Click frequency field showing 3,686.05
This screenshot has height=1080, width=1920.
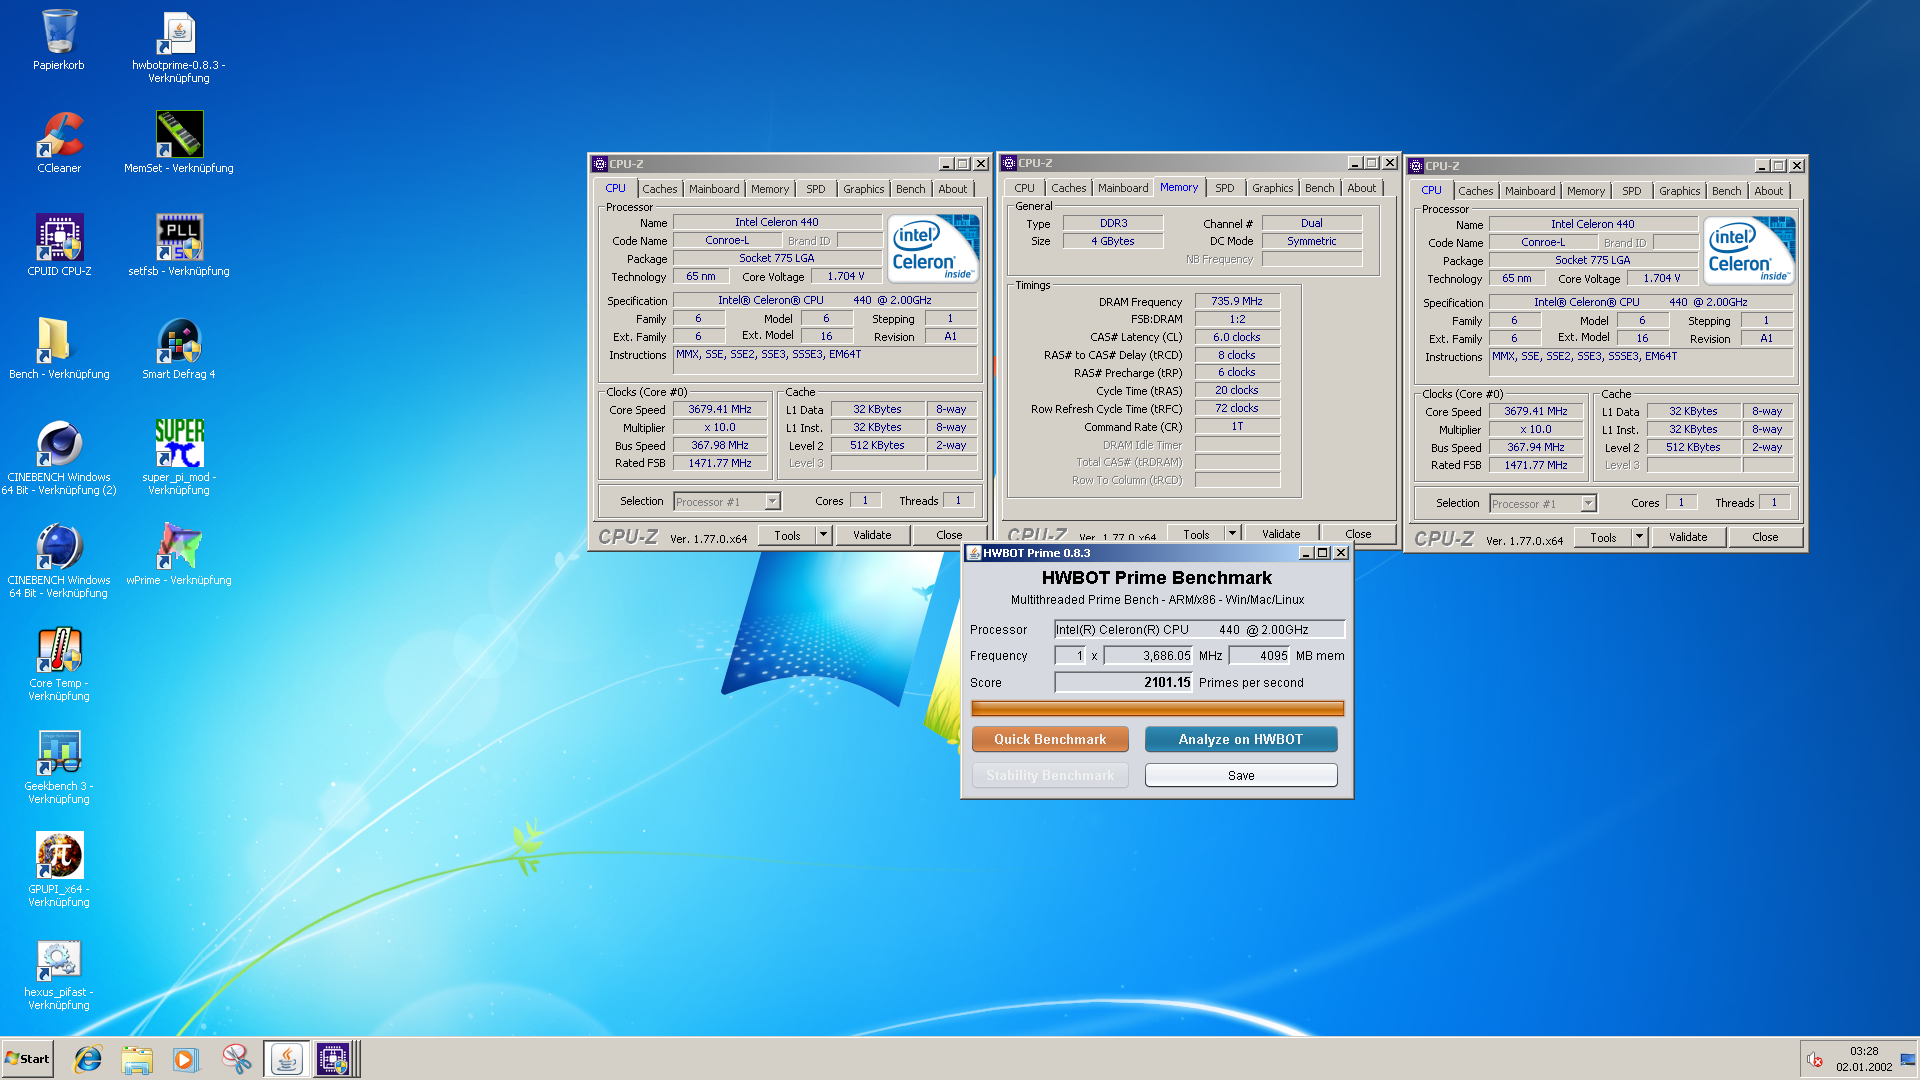click(1149, 656)
